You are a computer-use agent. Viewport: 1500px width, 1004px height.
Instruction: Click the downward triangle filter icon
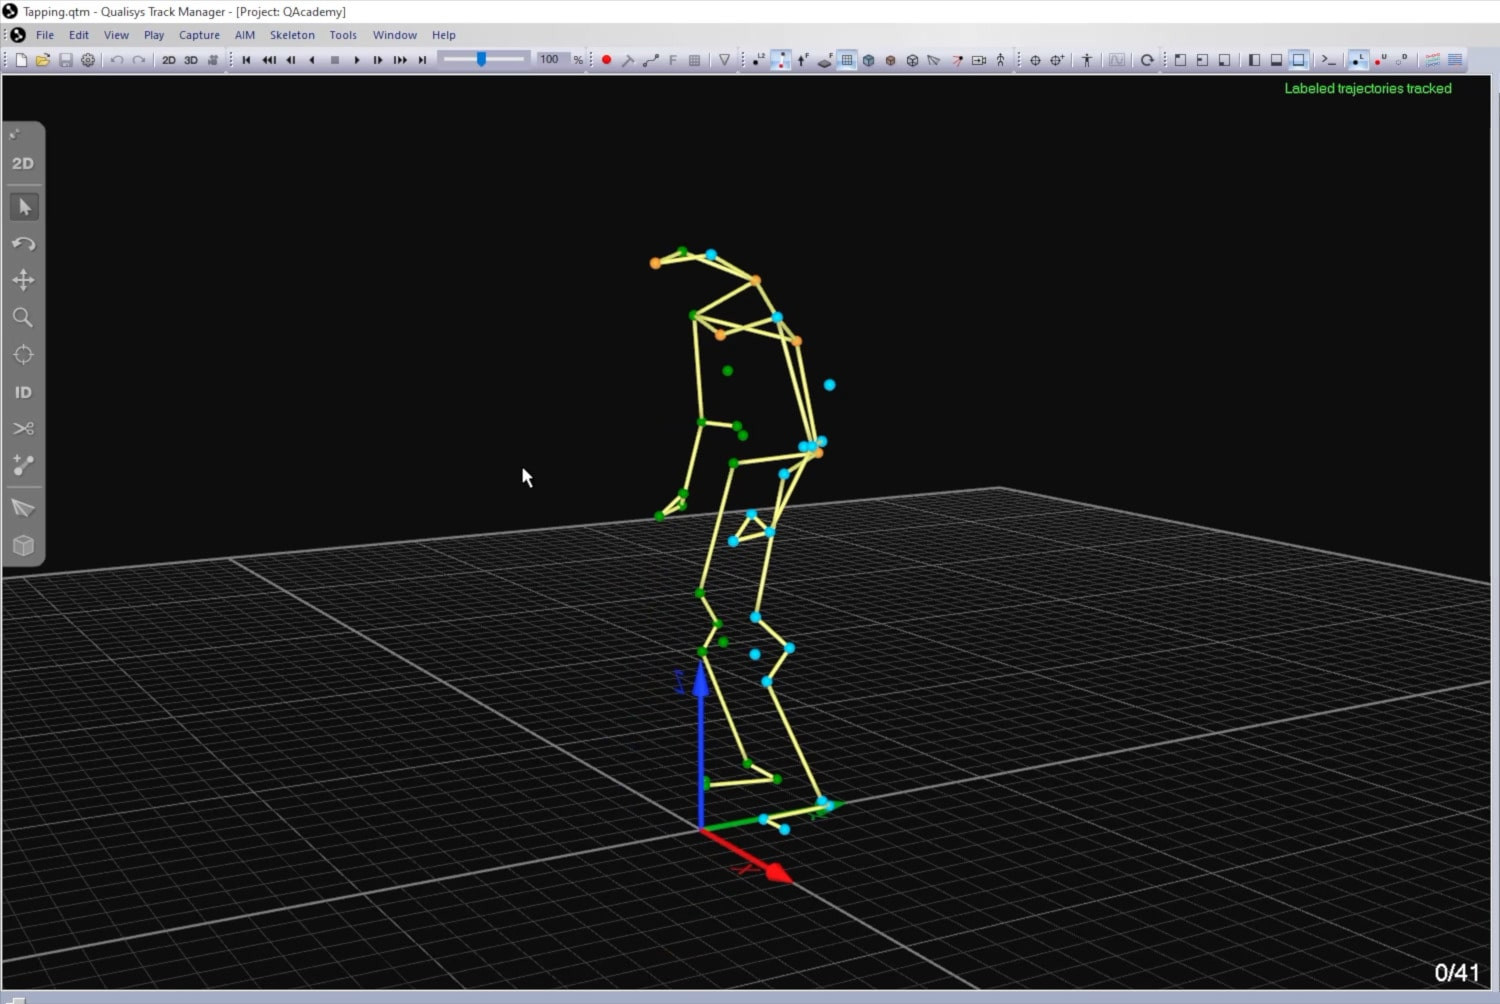tap(725, 60)
